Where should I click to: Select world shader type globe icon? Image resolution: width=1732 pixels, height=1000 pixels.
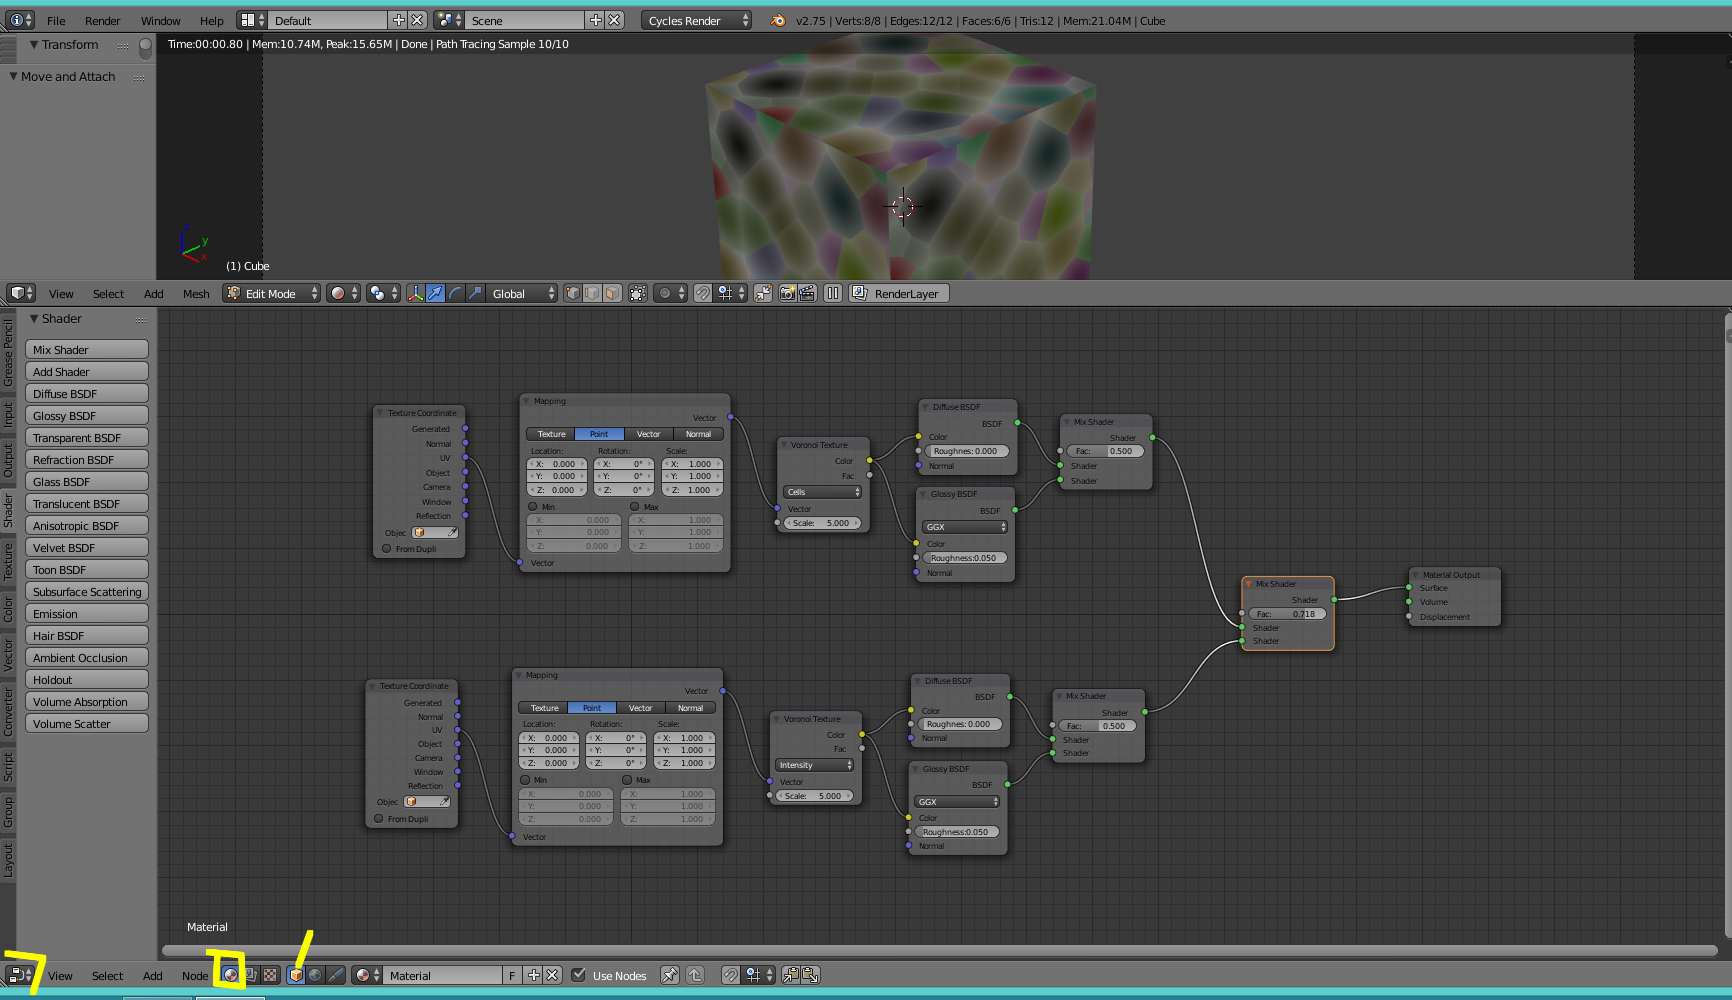(x=315, y=975)
